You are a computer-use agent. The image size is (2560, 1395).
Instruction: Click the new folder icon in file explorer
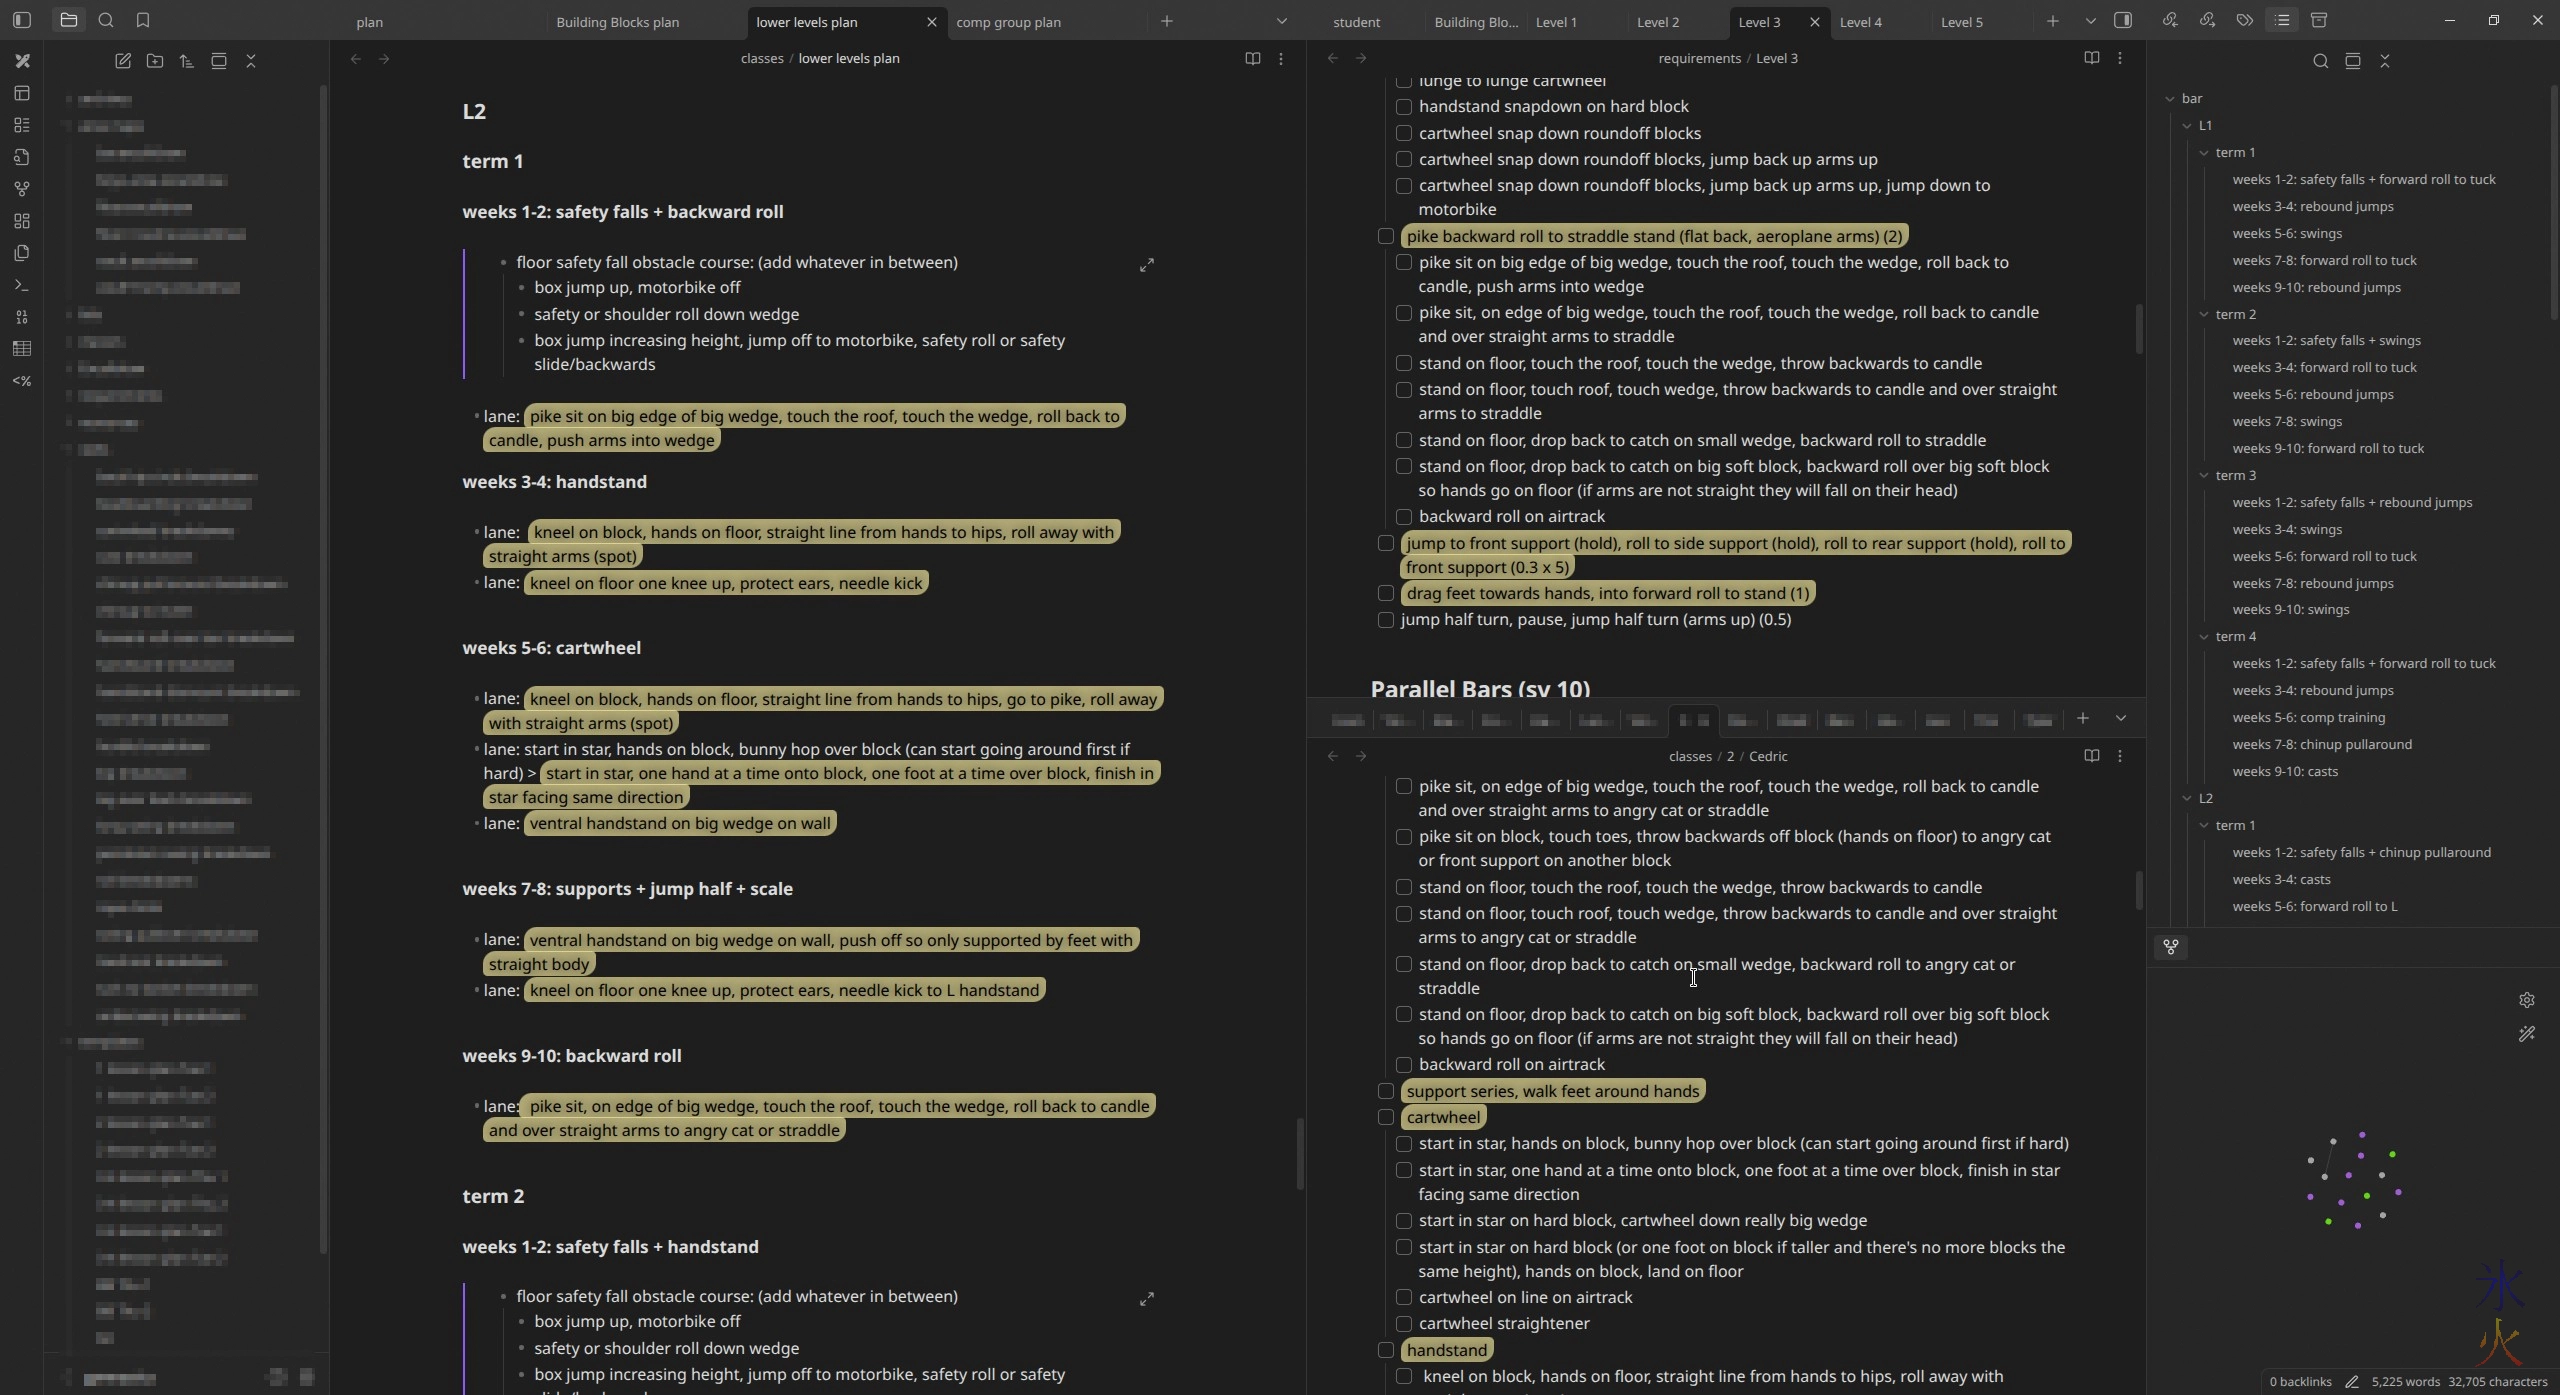click(x=155, y=61)
